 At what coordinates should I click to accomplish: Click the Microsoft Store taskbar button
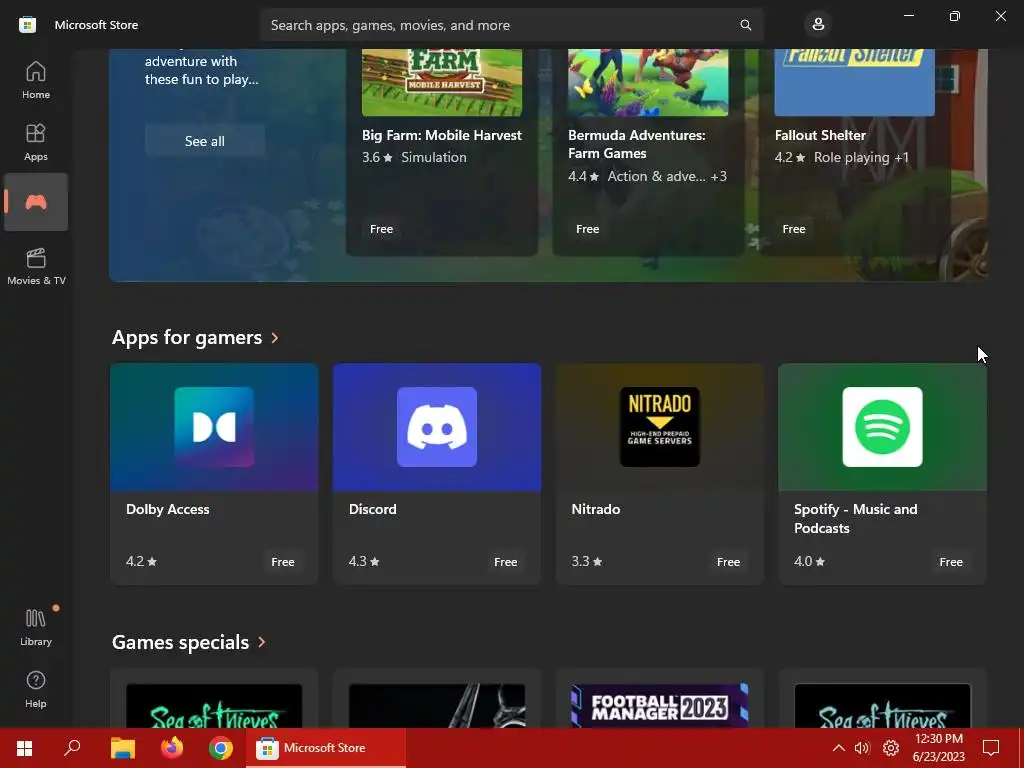(x=326, y=748)
